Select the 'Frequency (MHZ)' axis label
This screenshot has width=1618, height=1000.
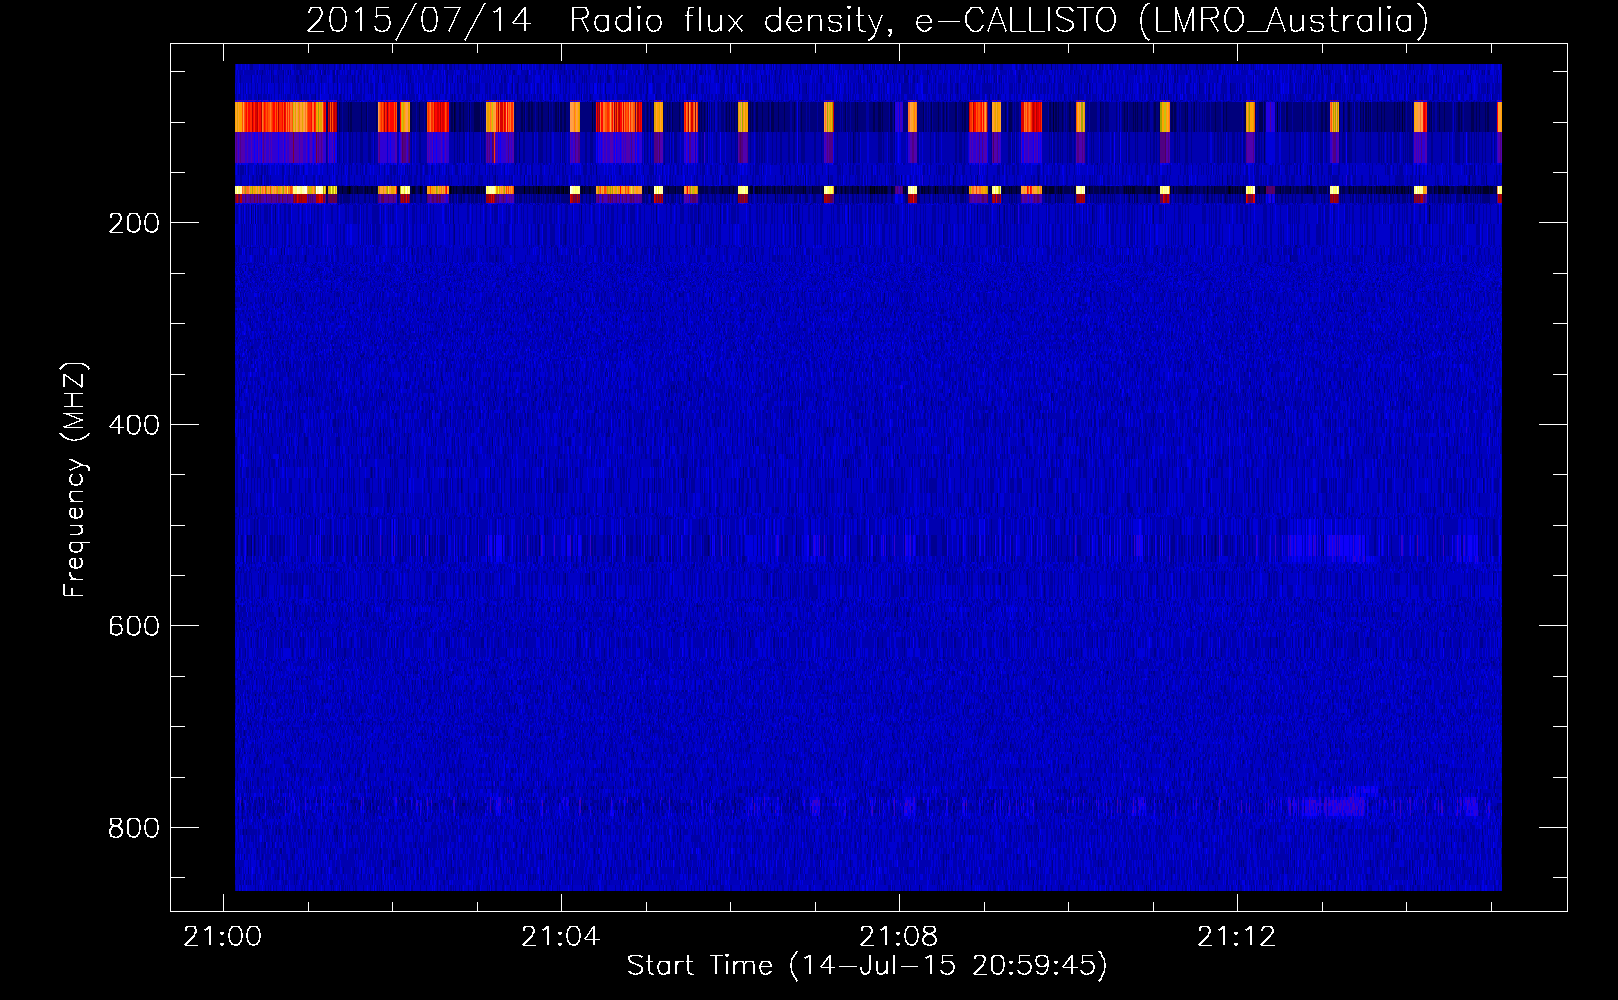[x=75, y=480]
